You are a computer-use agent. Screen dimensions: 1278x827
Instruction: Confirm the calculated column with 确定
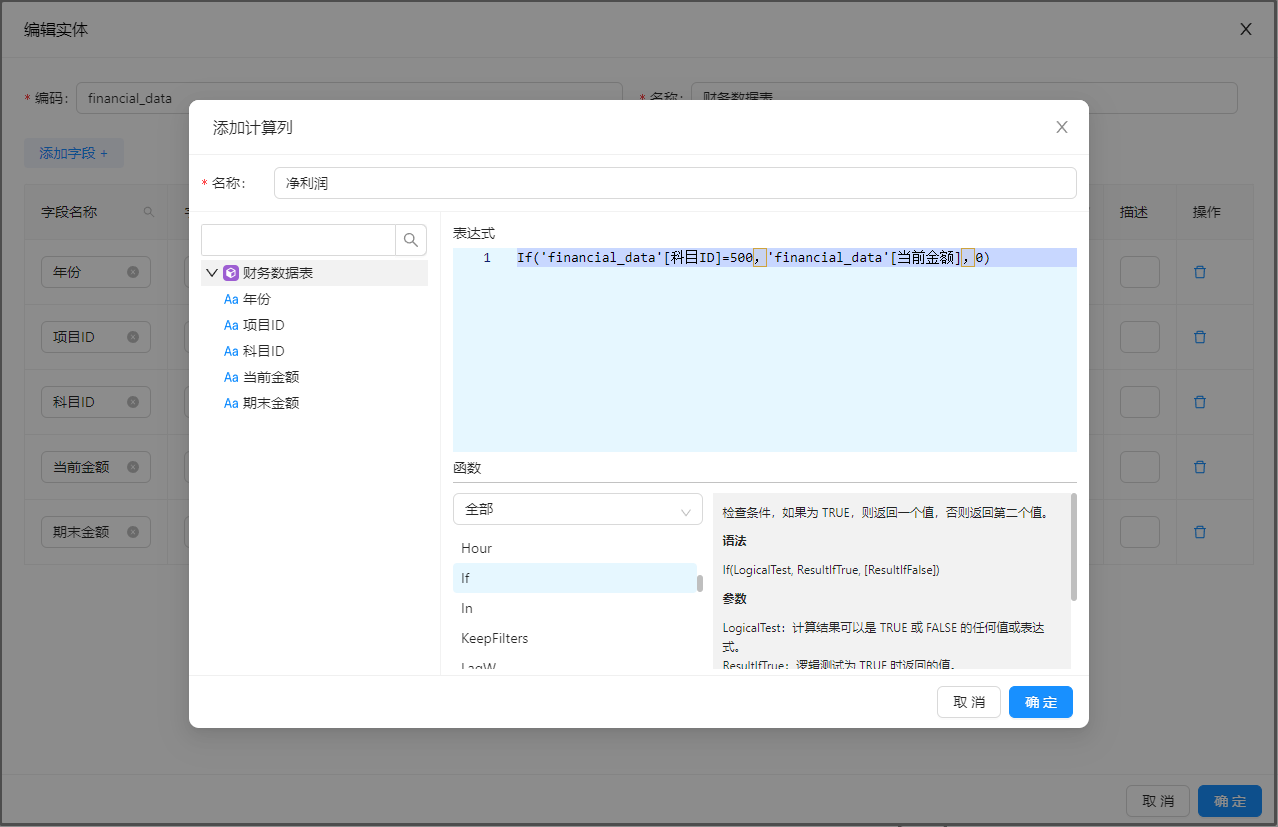pos(1040,702)
